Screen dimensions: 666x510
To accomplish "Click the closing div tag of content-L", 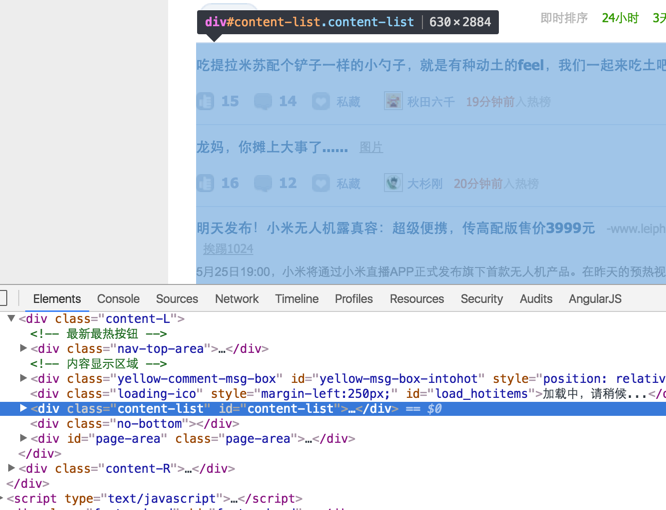I will 40,454.
